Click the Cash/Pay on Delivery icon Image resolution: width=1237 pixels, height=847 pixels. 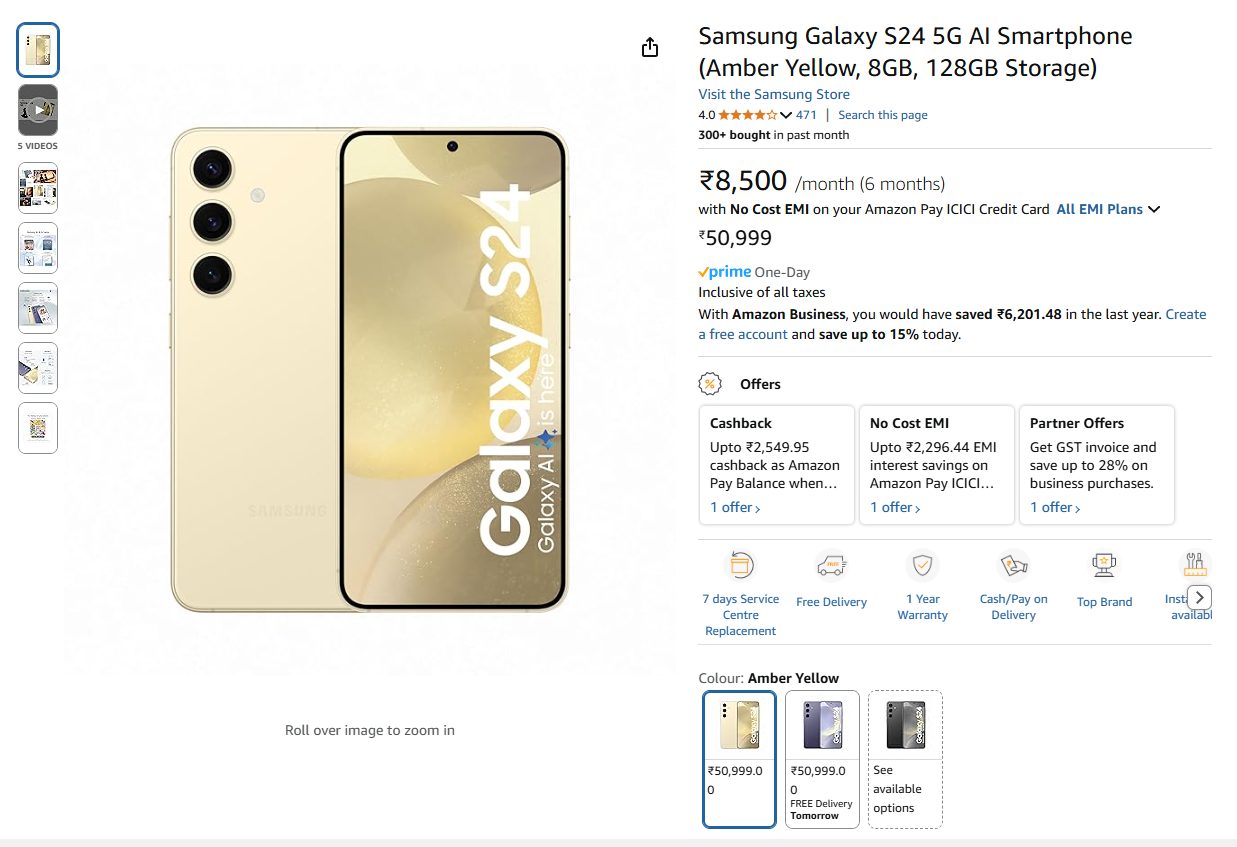(1013, 564)
